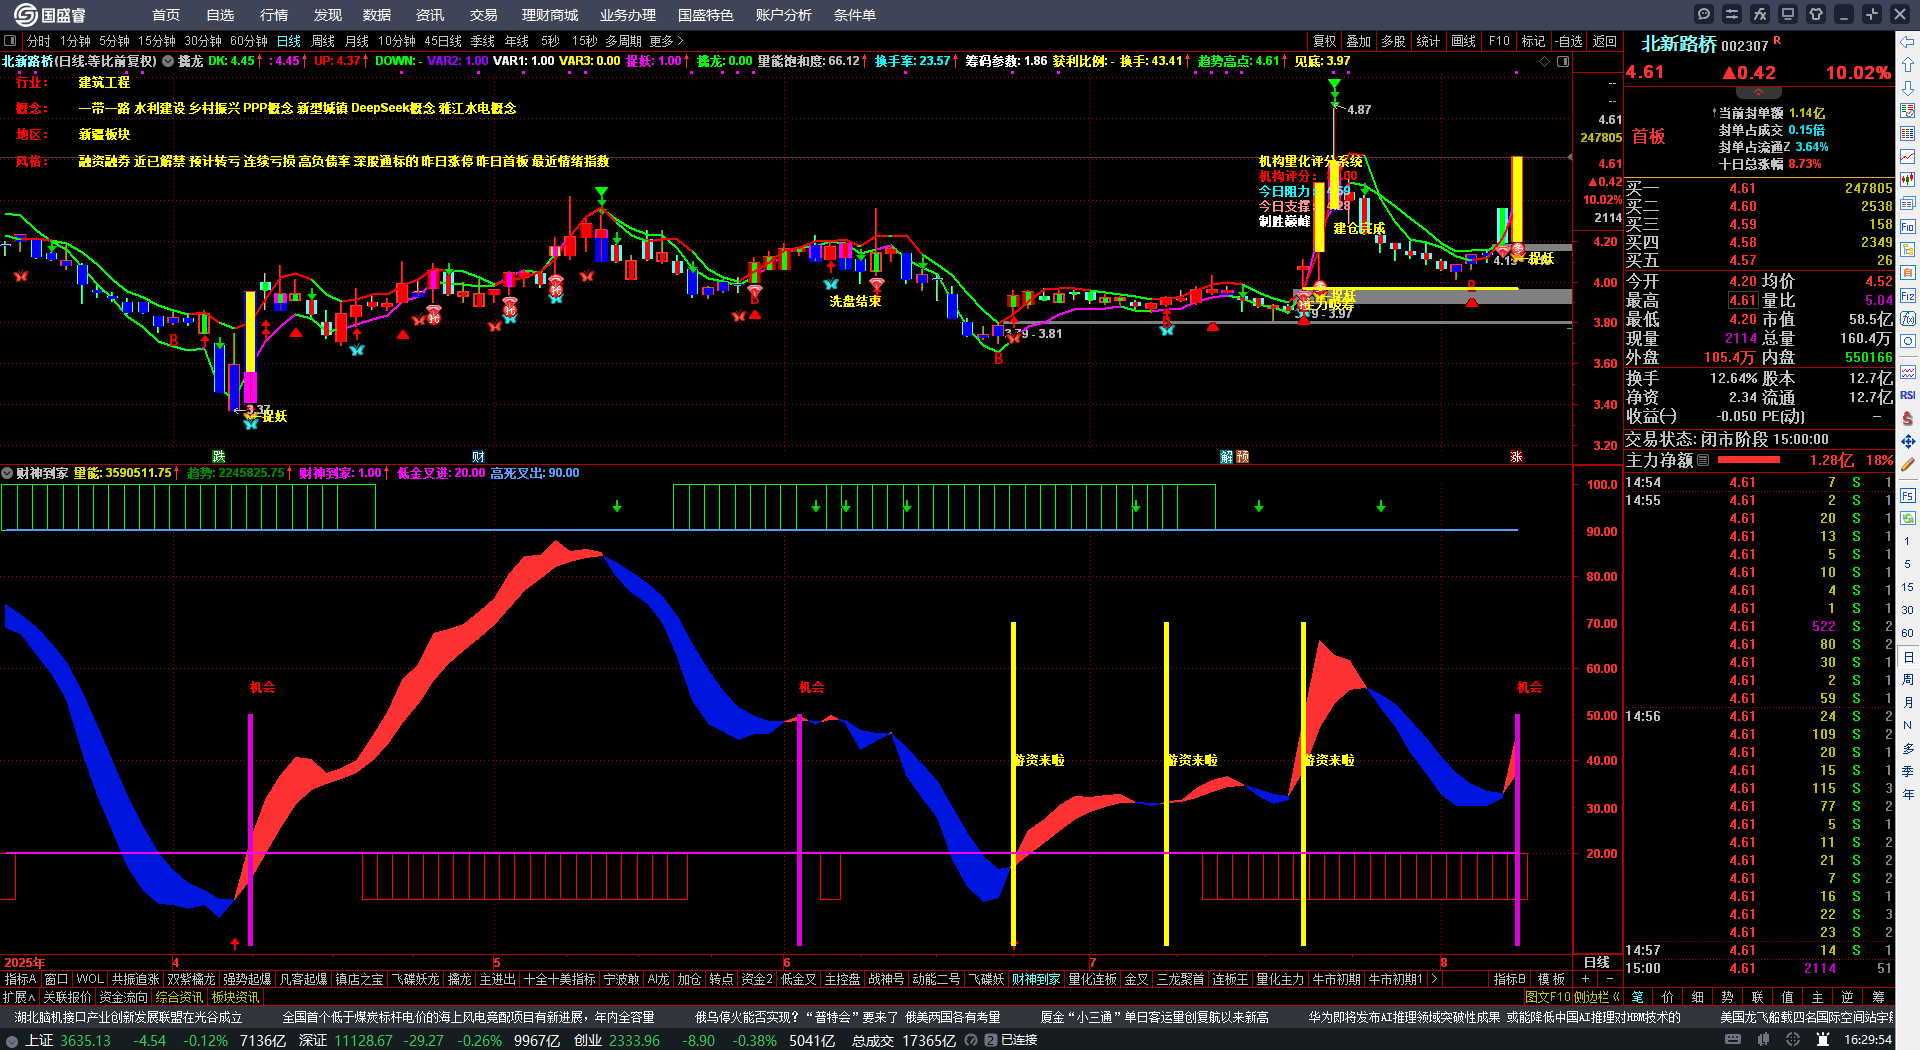This screenshot has width=1920, height=1050.
Task: Click the line chart icon on right sidebar
Action: click(x=1908, y=157)
